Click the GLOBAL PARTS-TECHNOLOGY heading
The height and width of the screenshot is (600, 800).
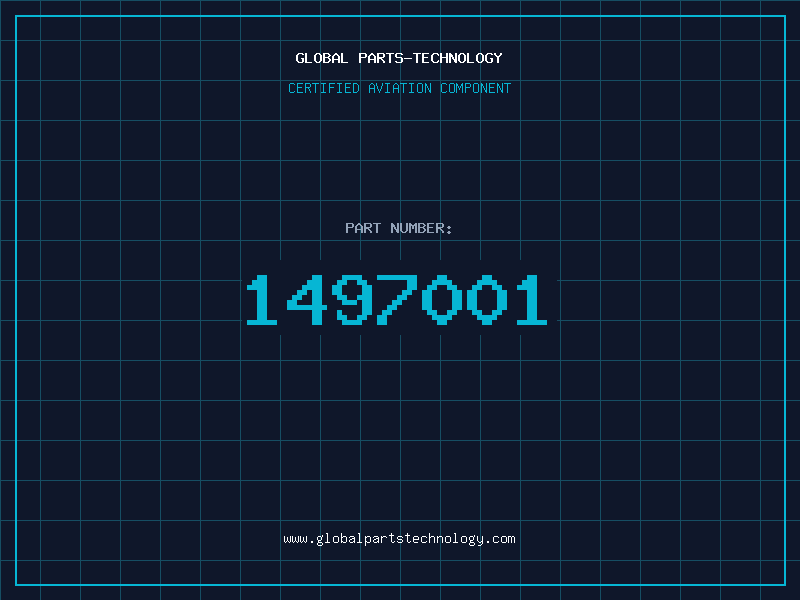(399, 58)
